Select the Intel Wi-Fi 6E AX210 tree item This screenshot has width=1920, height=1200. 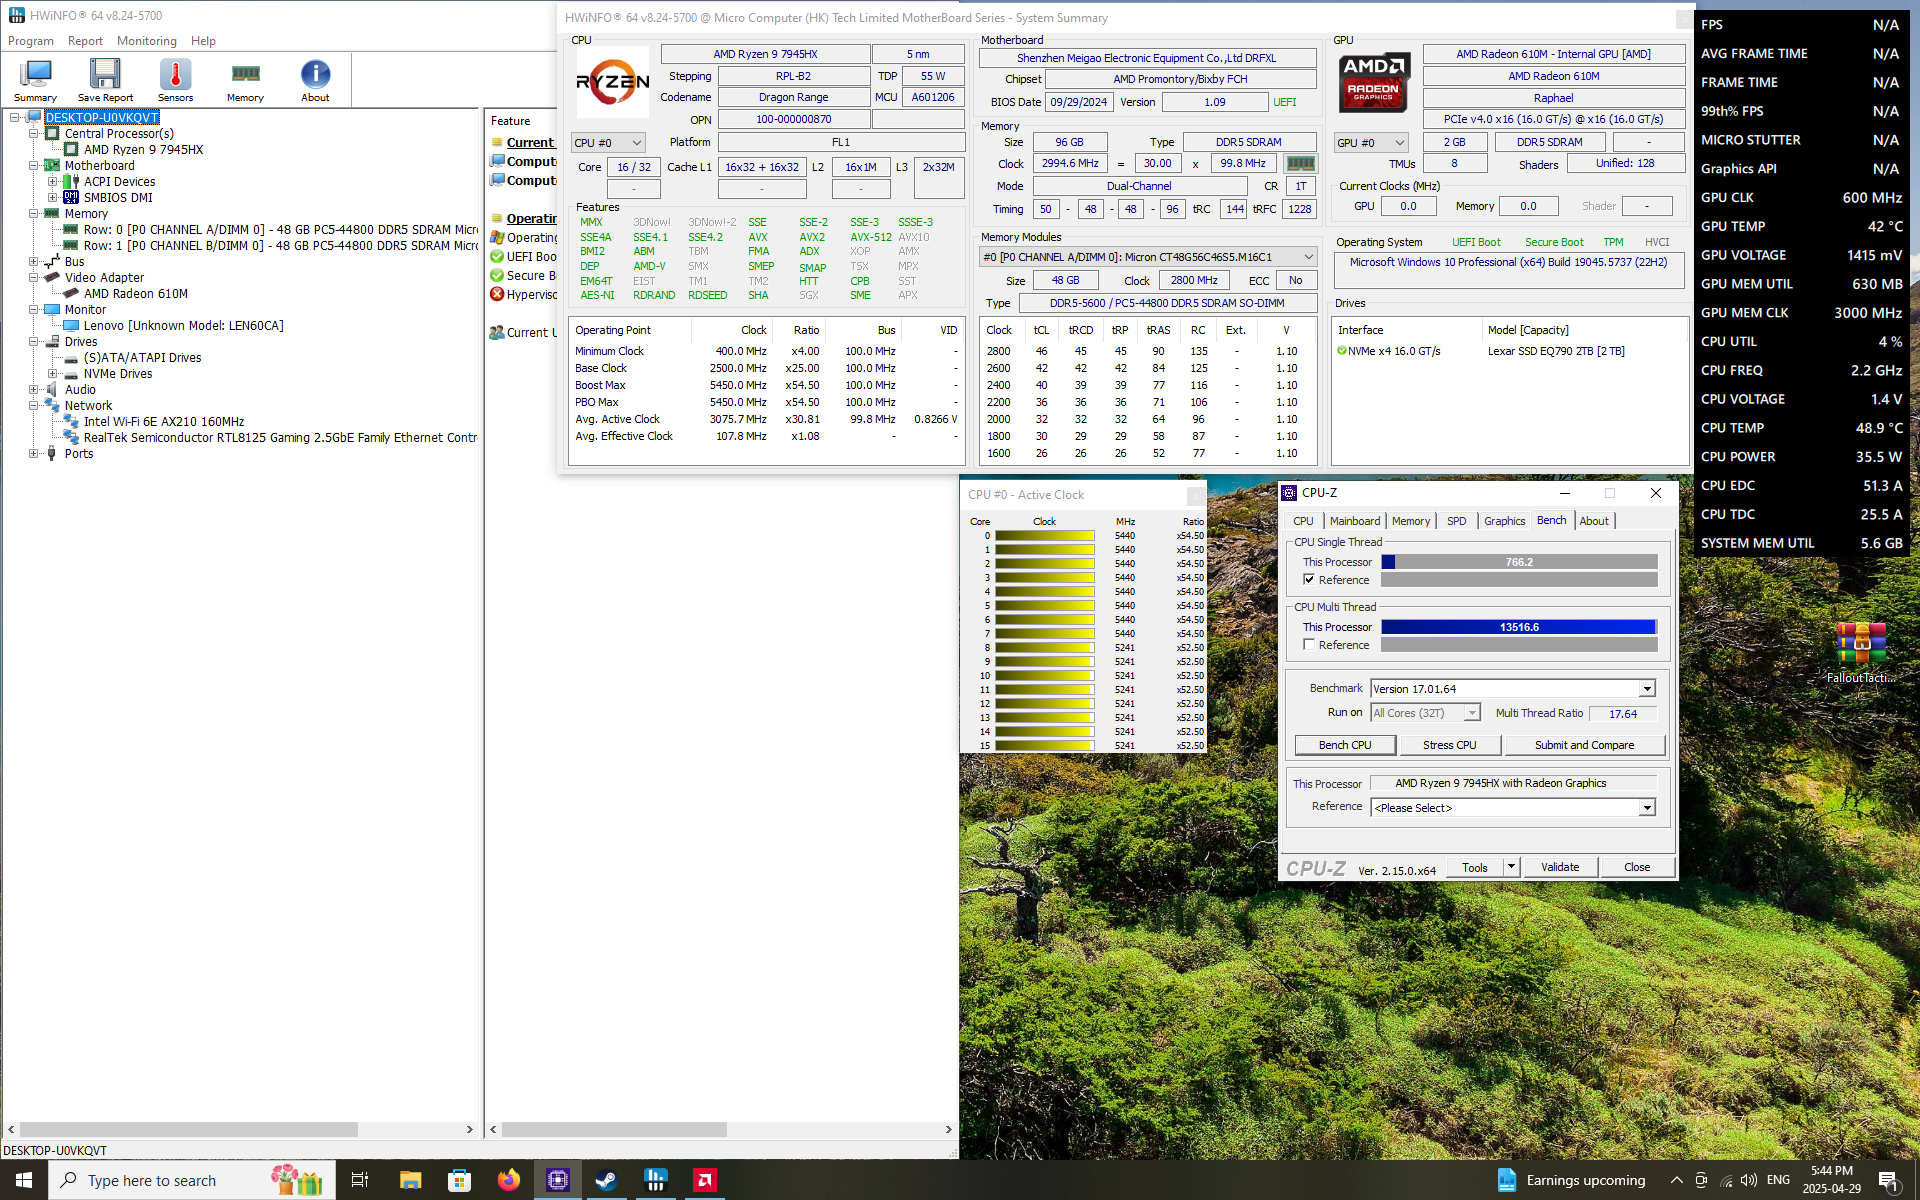coord(164,421)
